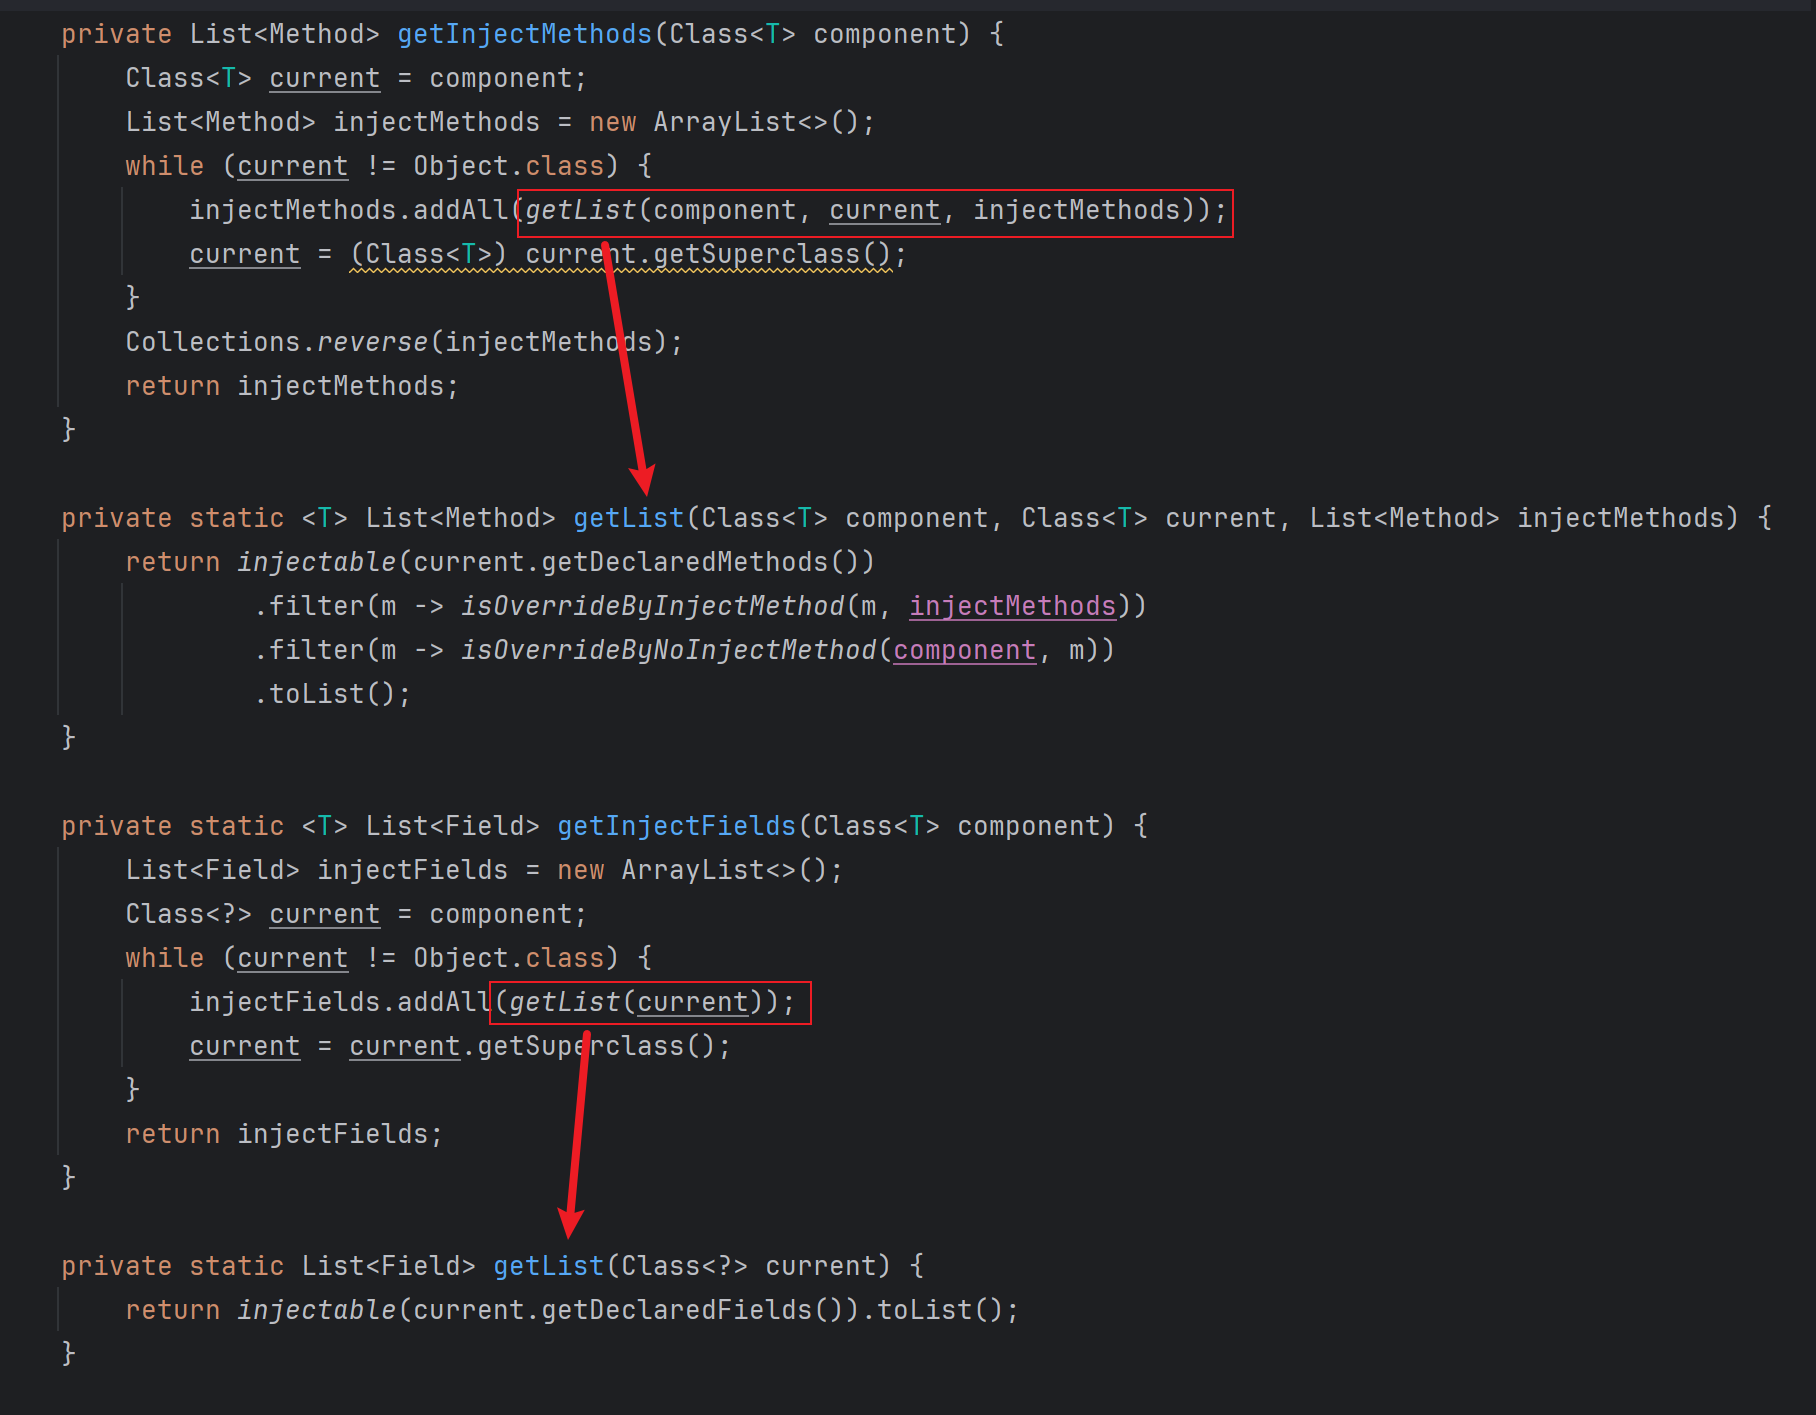This screenshot has height=1415, width=1816.
Task: Click the getInjectFields method name
Action: (677, 826)
